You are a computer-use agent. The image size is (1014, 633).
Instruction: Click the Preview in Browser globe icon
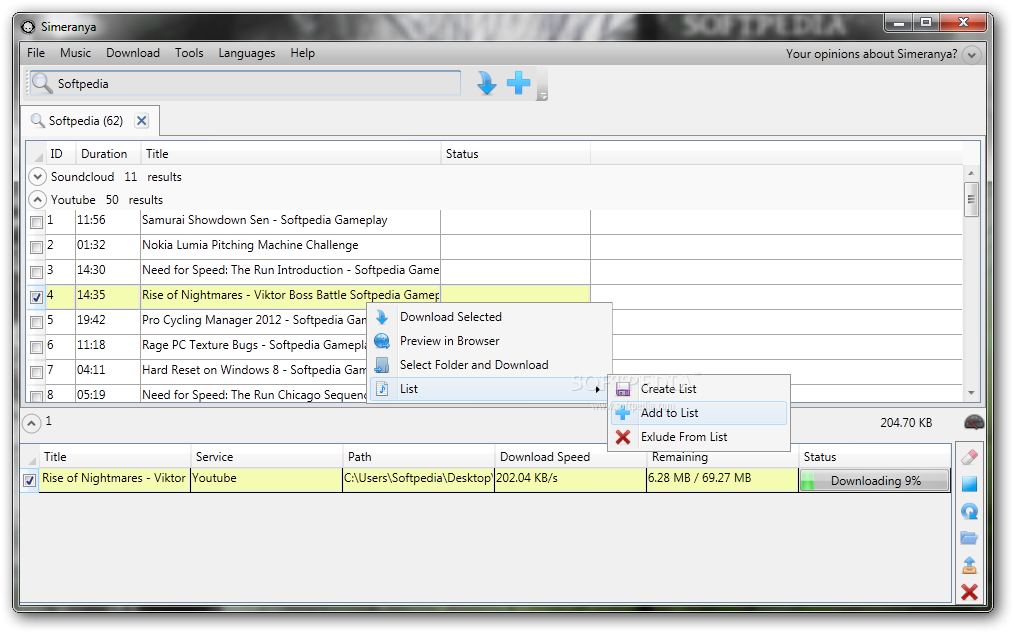pyautogui.click(x=382, y=341)
